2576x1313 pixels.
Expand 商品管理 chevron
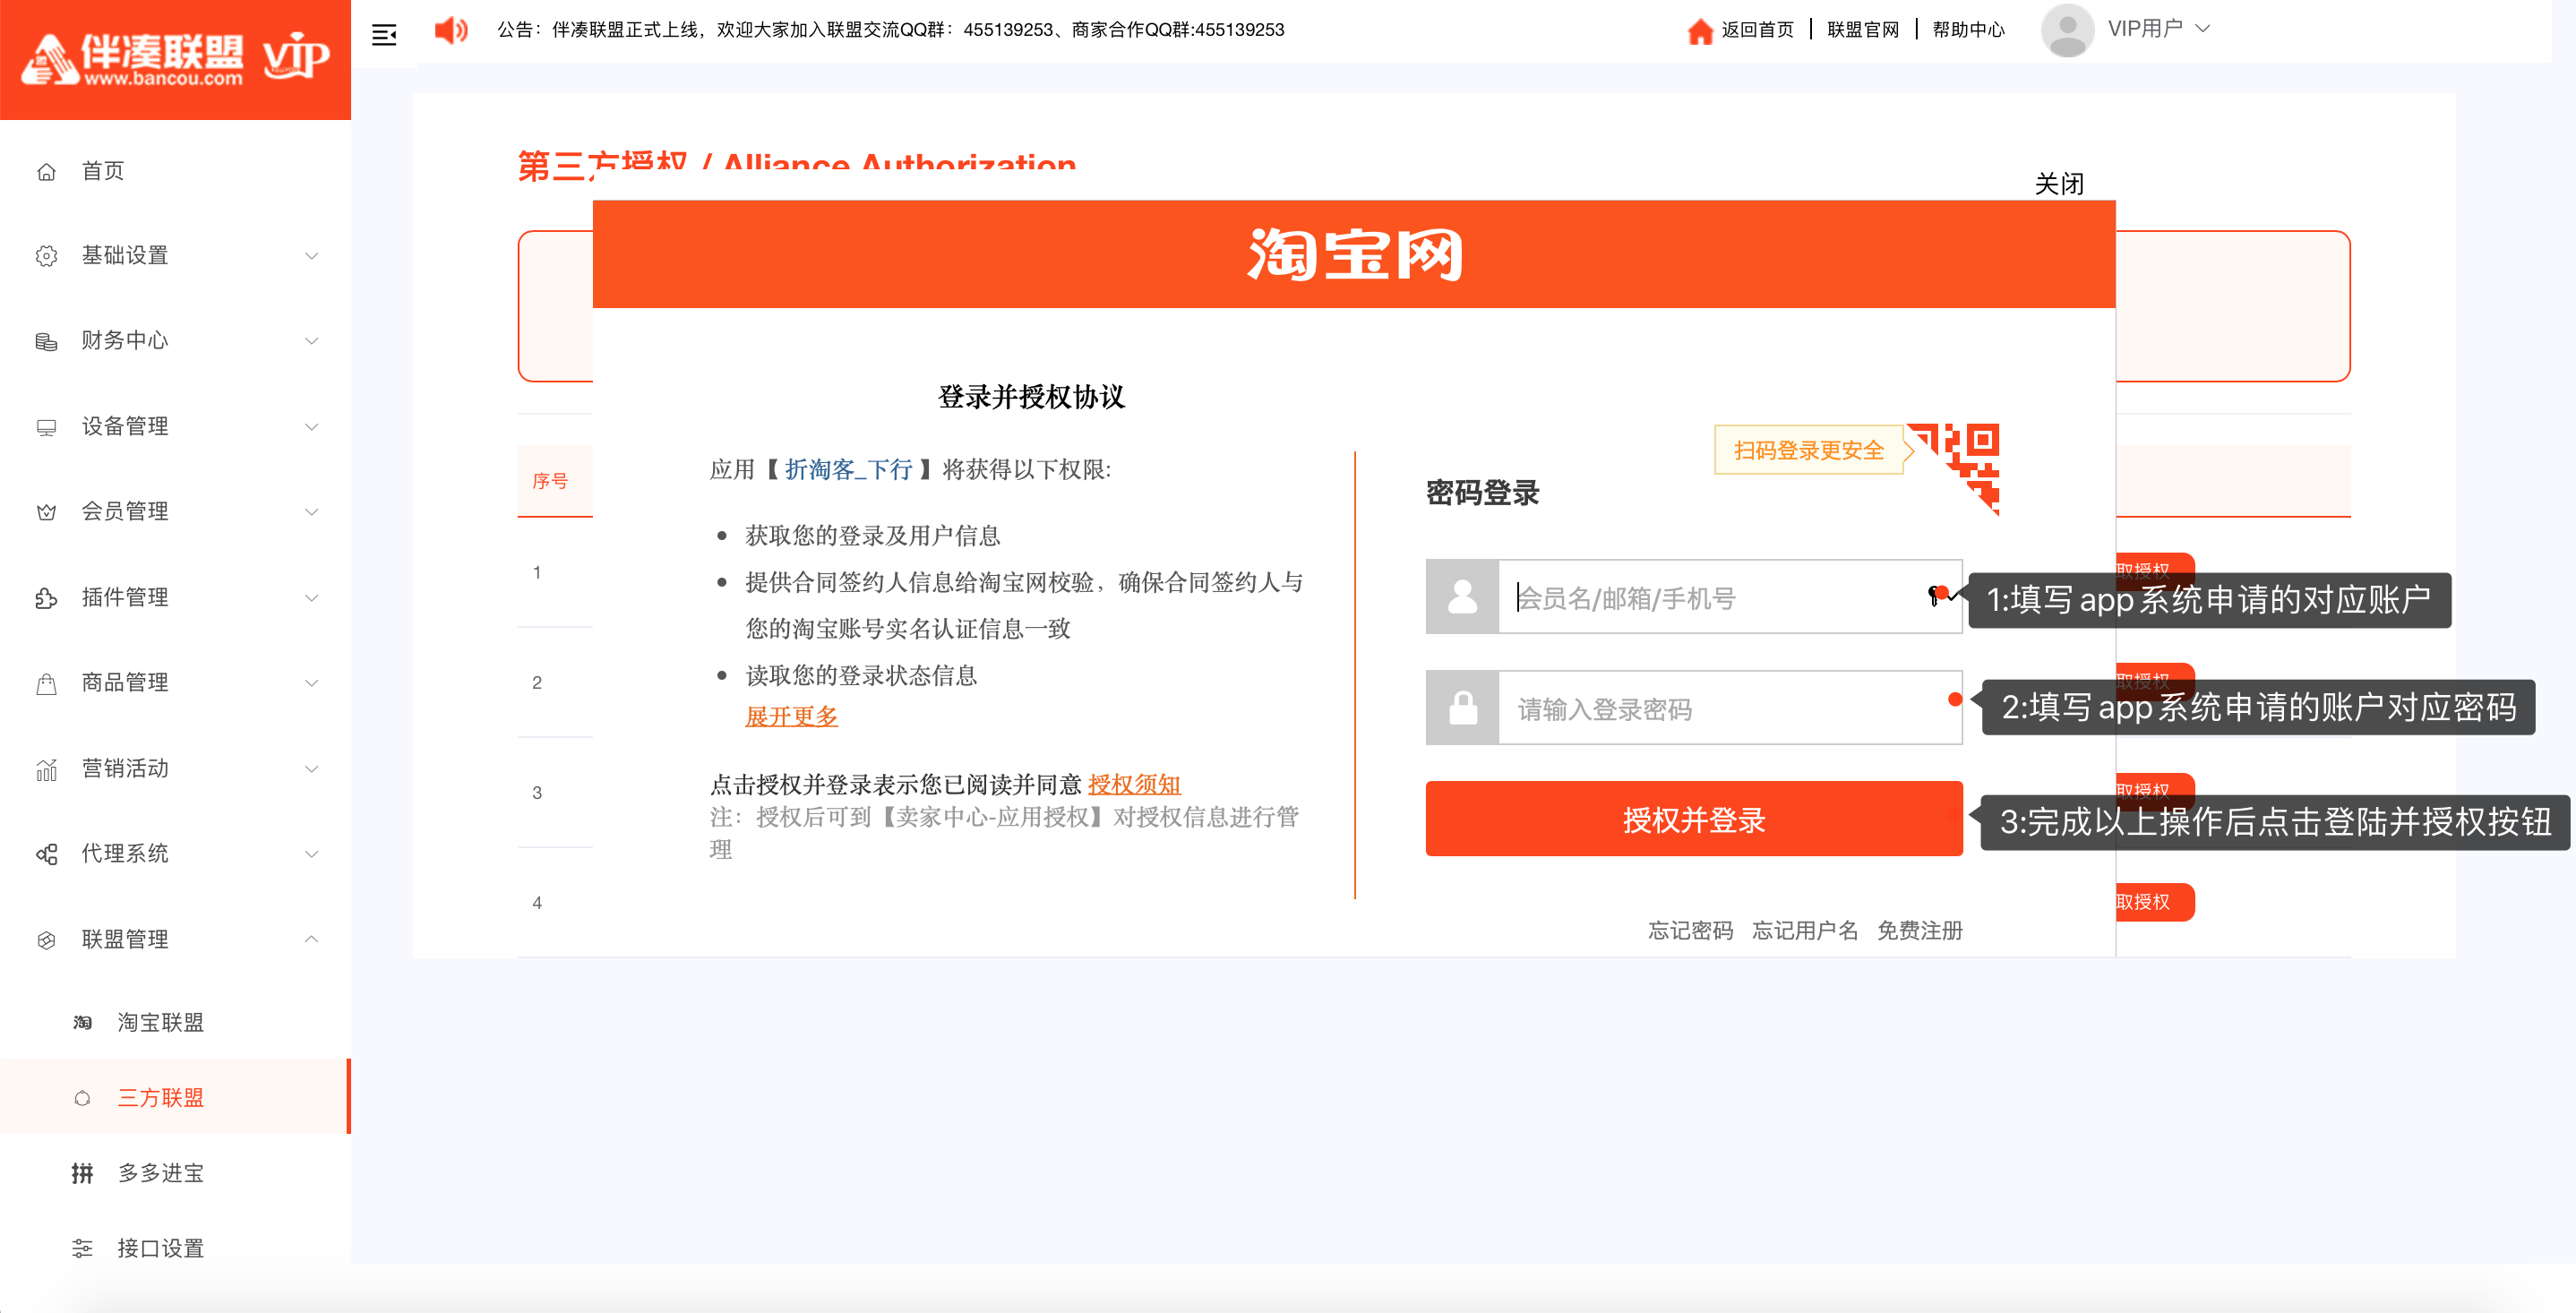[x=311, y=683]
